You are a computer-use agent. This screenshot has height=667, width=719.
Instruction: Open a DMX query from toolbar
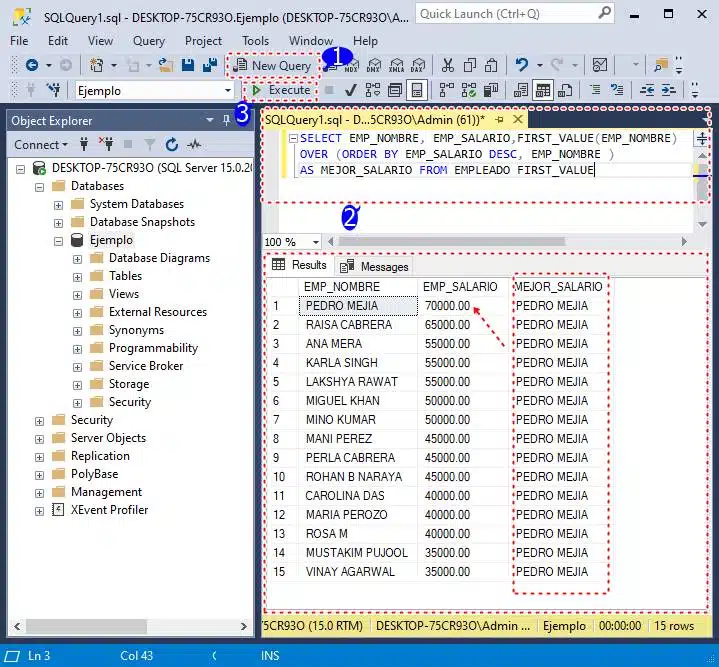pos(374,65)
